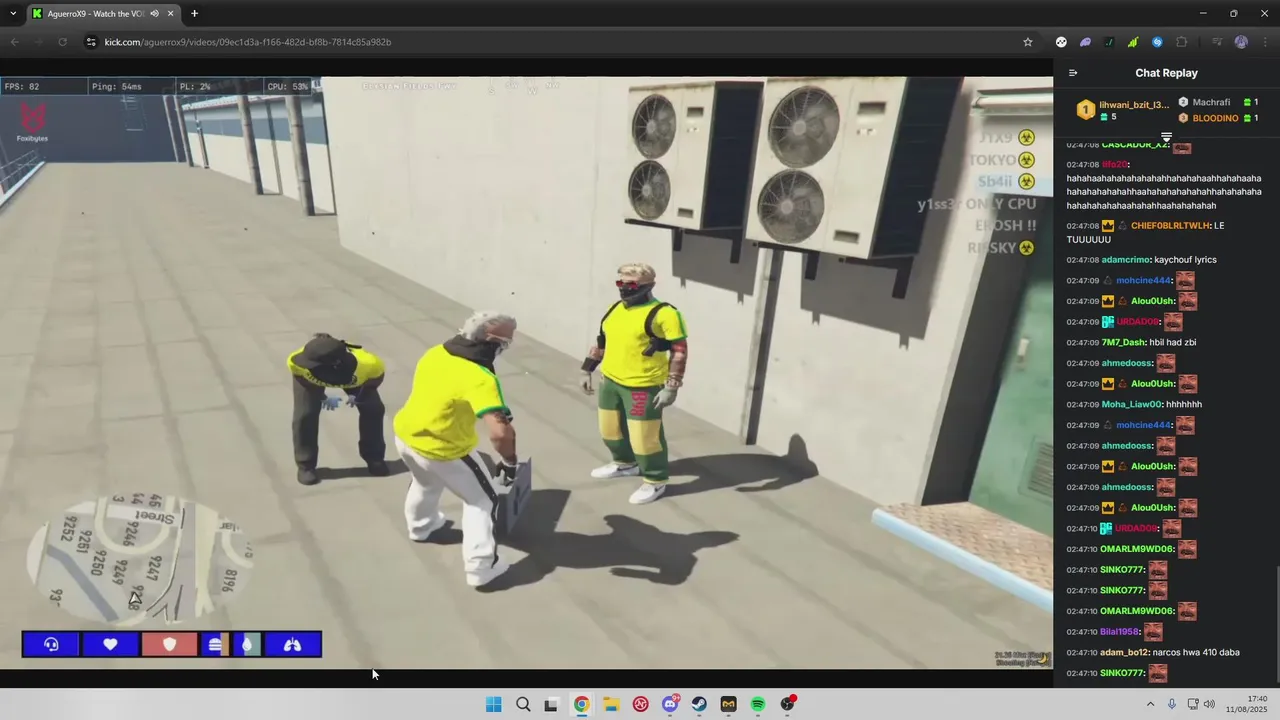Go forward to the next page
This screenshot has height=720, width=1280.
pos(38,42)
